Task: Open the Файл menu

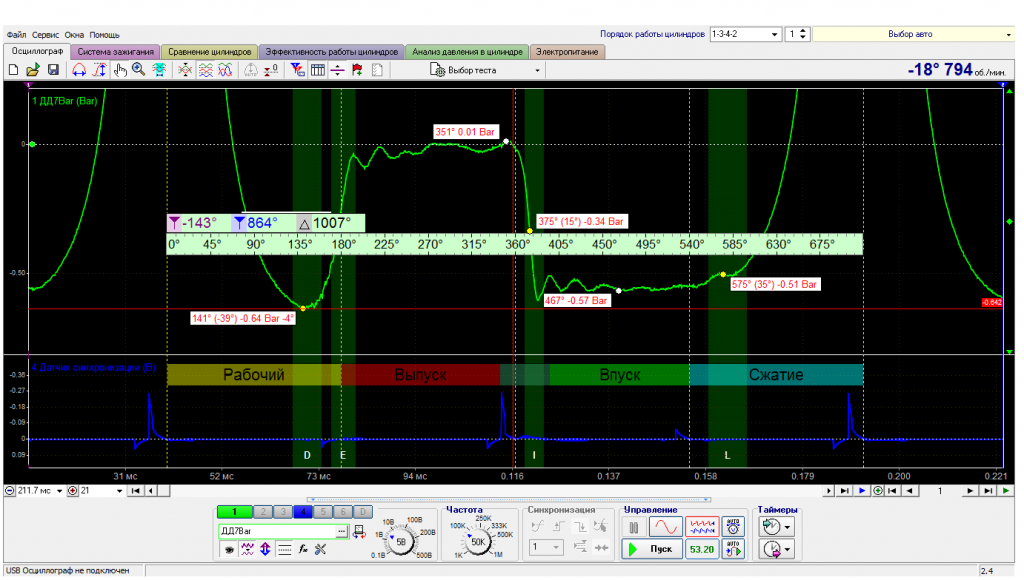Action: point(16,35)
